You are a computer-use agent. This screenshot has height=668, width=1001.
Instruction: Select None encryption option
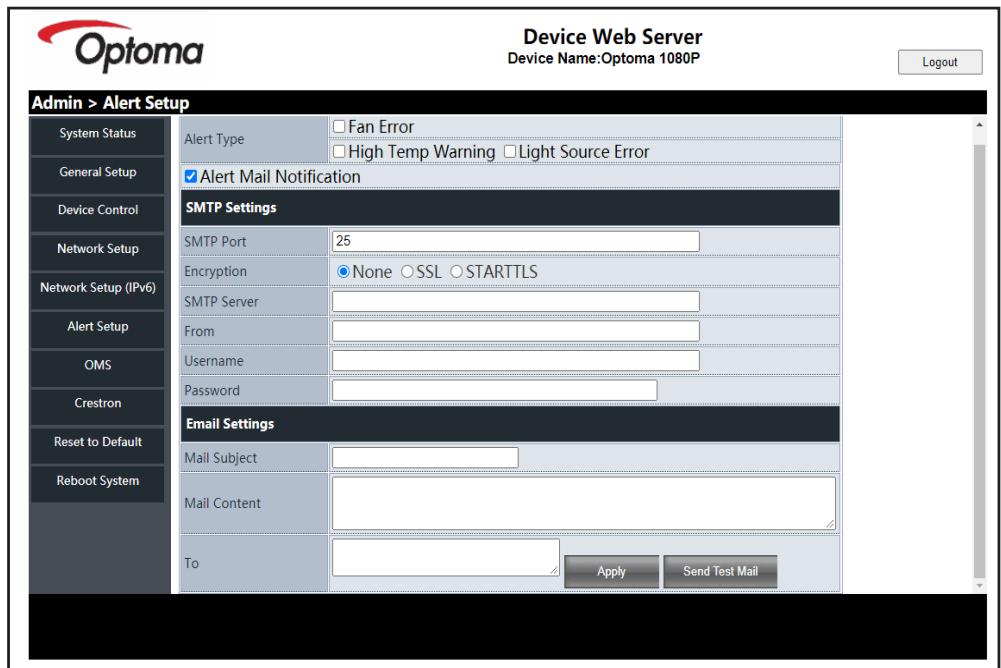[x=343, y=271]
